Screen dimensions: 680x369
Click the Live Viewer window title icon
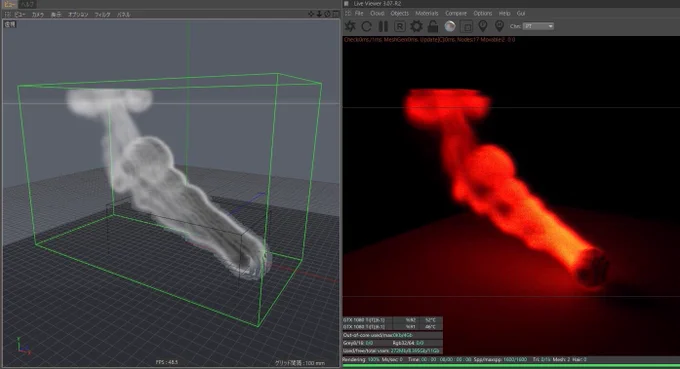347,3
